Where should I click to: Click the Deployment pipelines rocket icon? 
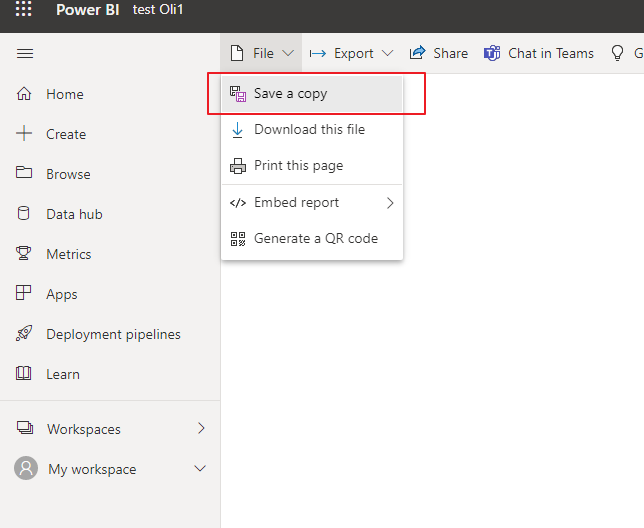[x=24, y=333]
